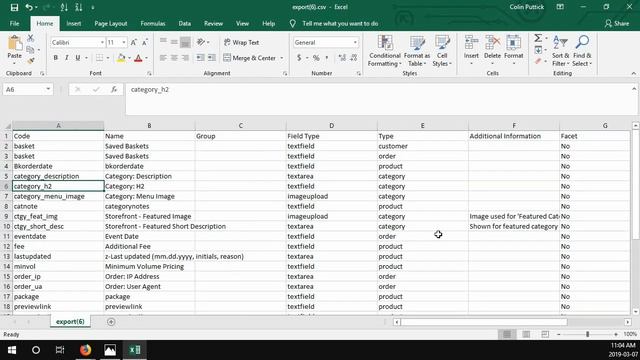Open the Merge & Center dropdown arrow
This screenshot has width=640, height=360.
pyautogui.click(x=282, y=58)
